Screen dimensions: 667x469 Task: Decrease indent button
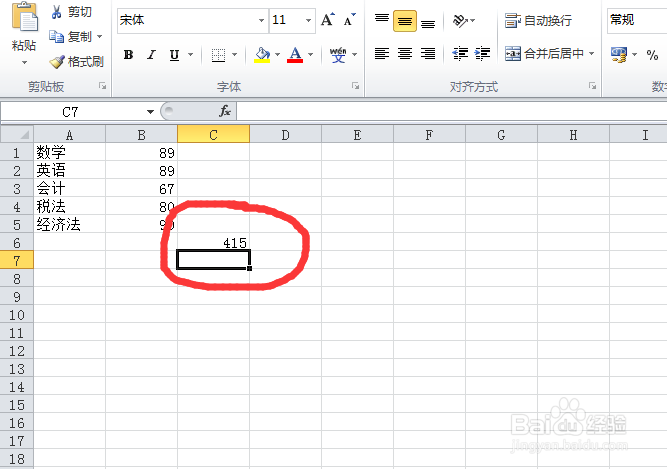coord(460,54)
